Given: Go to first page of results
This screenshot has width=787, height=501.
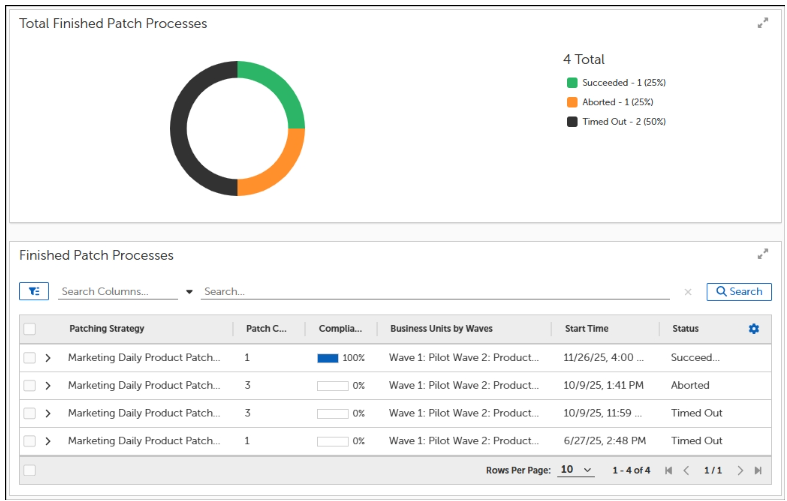Looking at the screenshot, I should [x=668, y=470].
